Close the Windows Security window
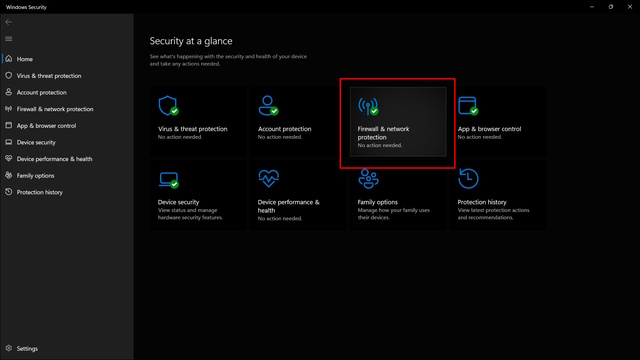Screen dimensions: 640x360 click(x=630, y=7)
